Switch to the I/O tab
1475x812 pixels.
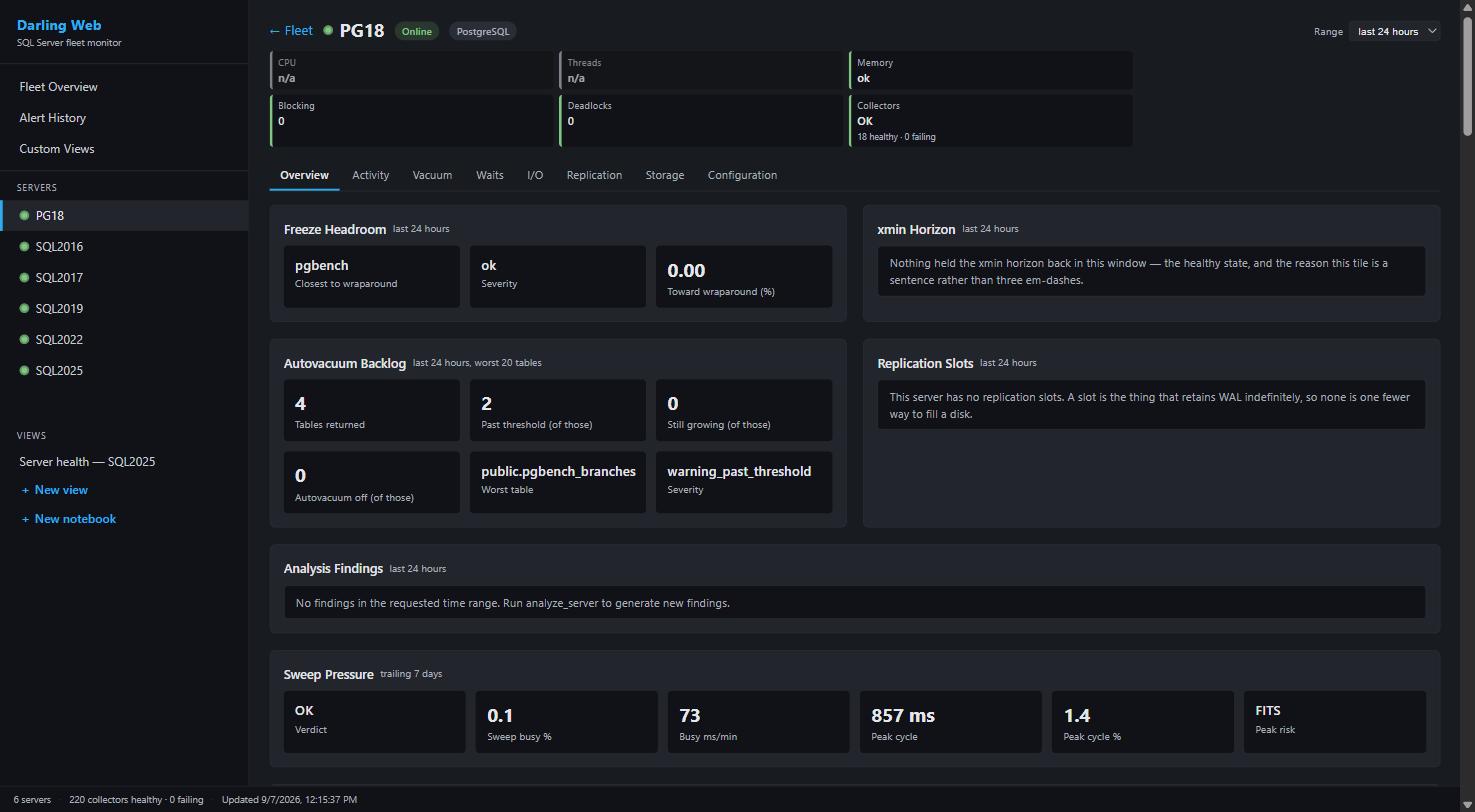coord(535,175)
